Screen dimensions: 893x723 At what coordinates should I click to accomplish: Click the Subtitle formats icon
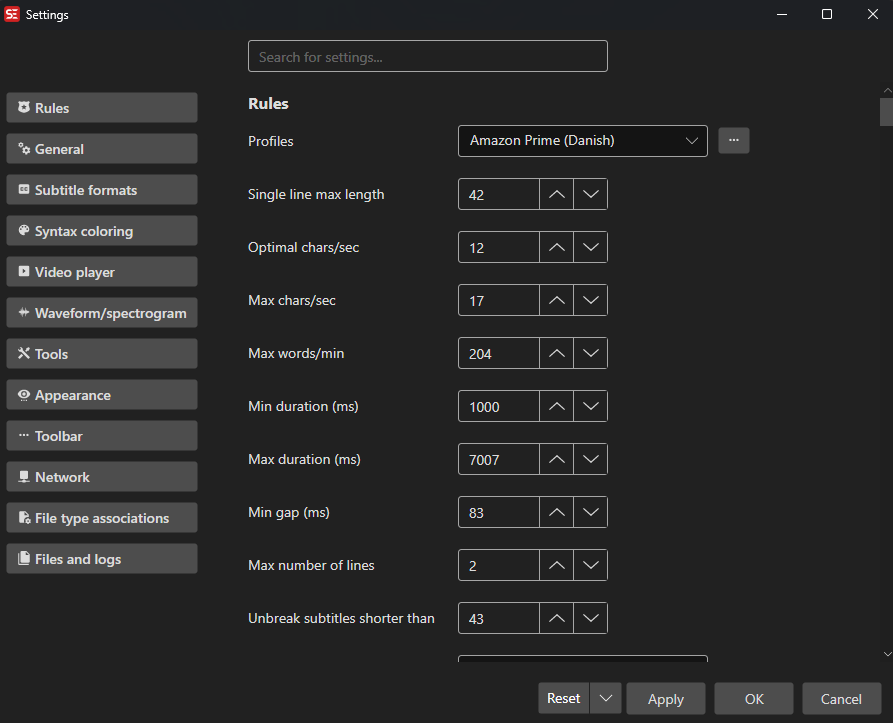24,189
